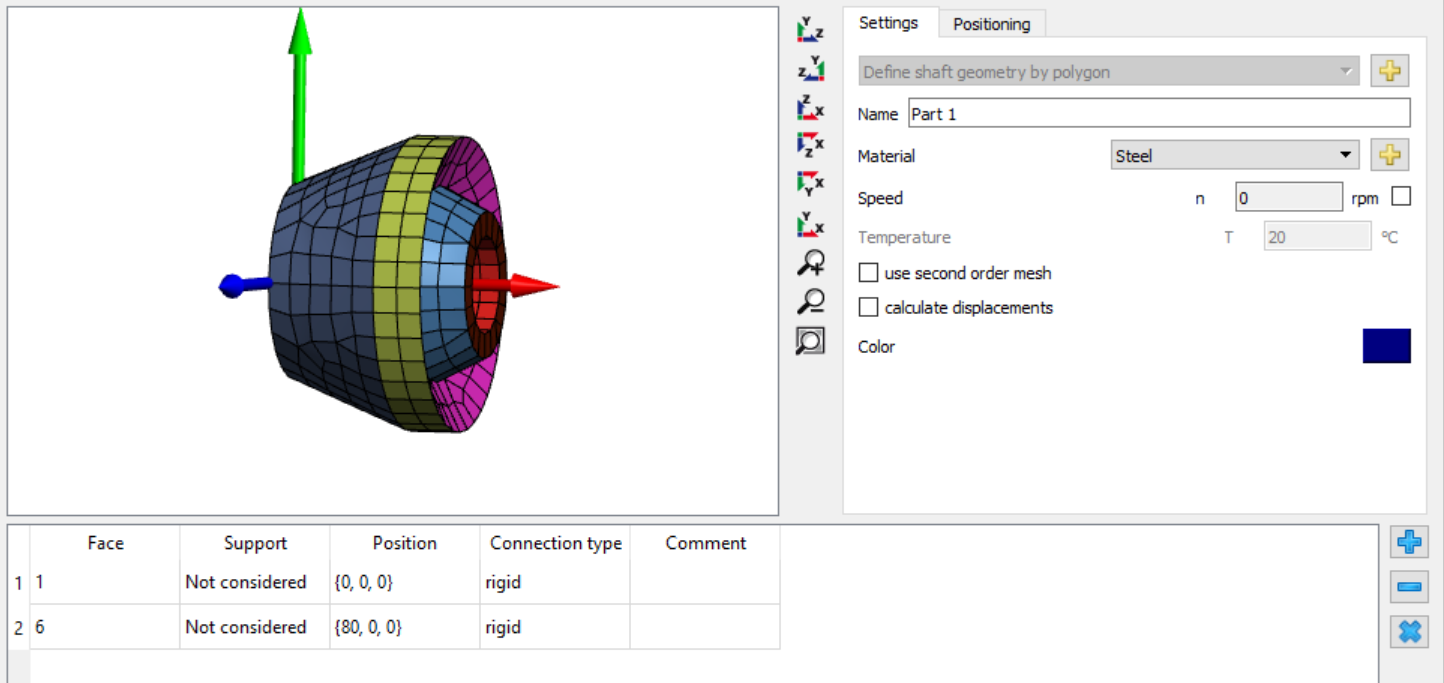Remove selected support using the minus button
1444x683 pixels.
[1408, 587]
